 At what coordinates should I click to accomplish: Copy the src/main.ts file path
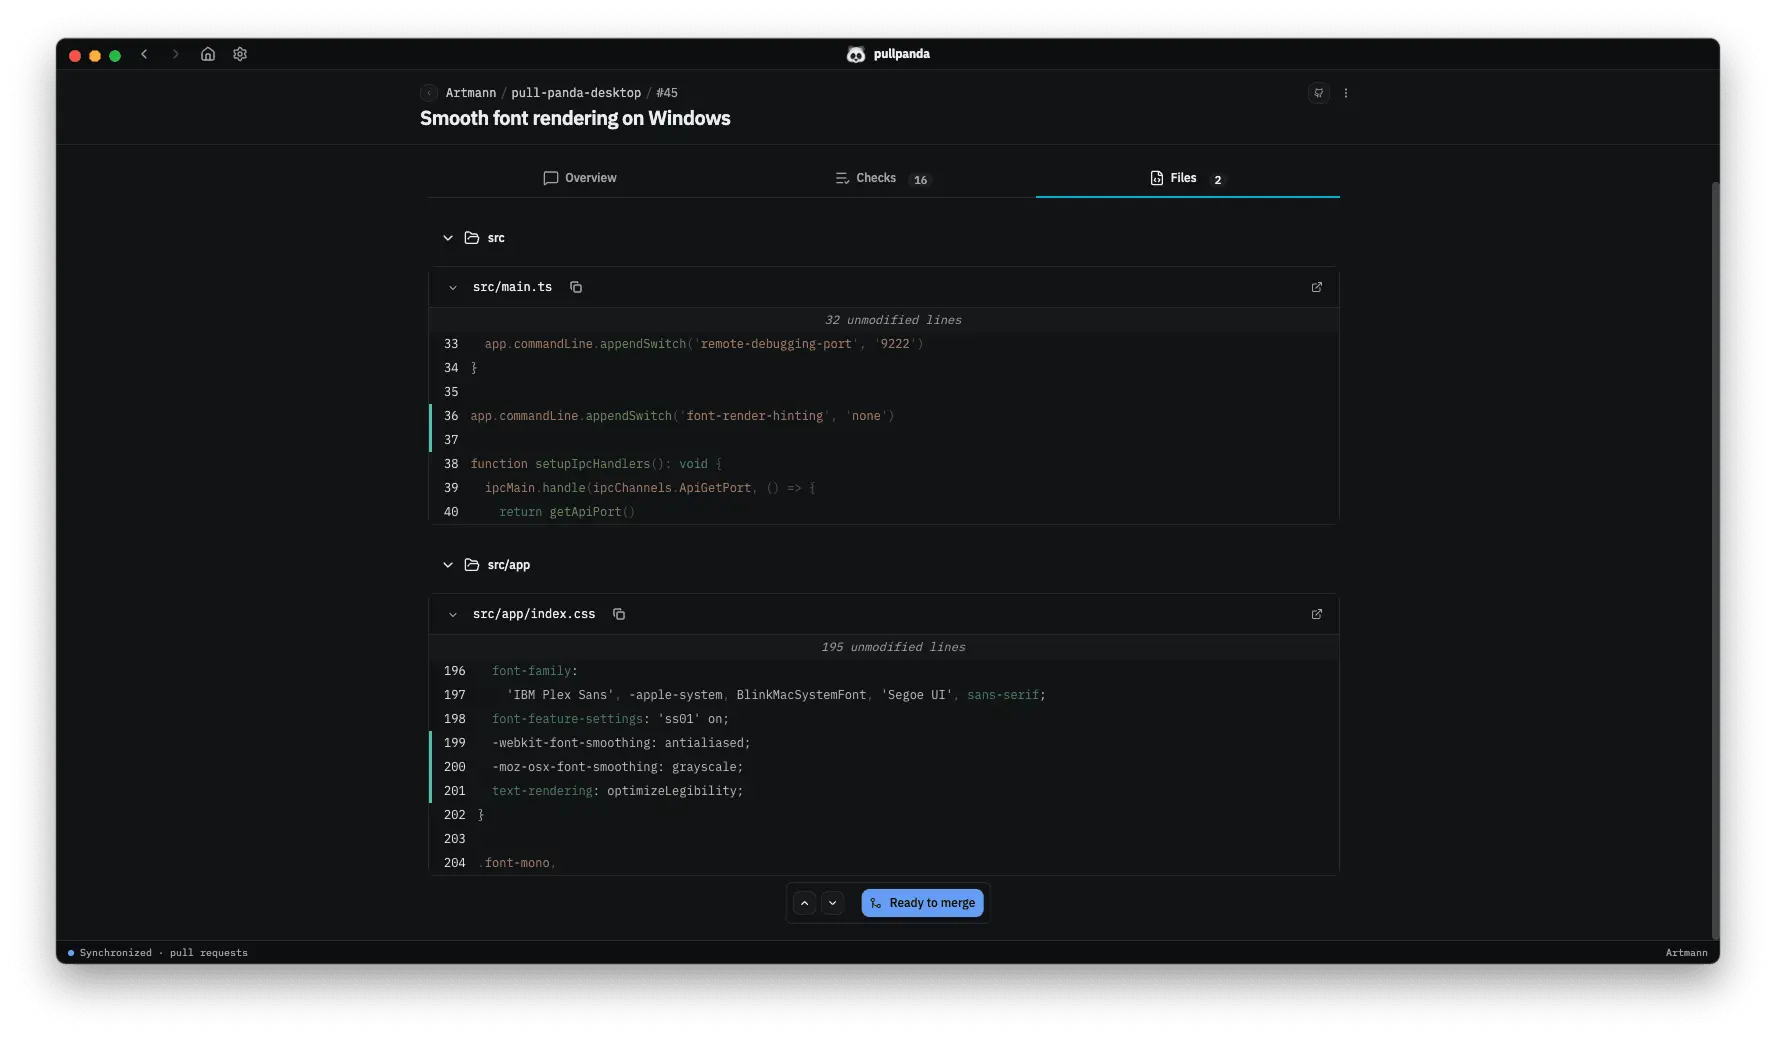coord(576,287)
